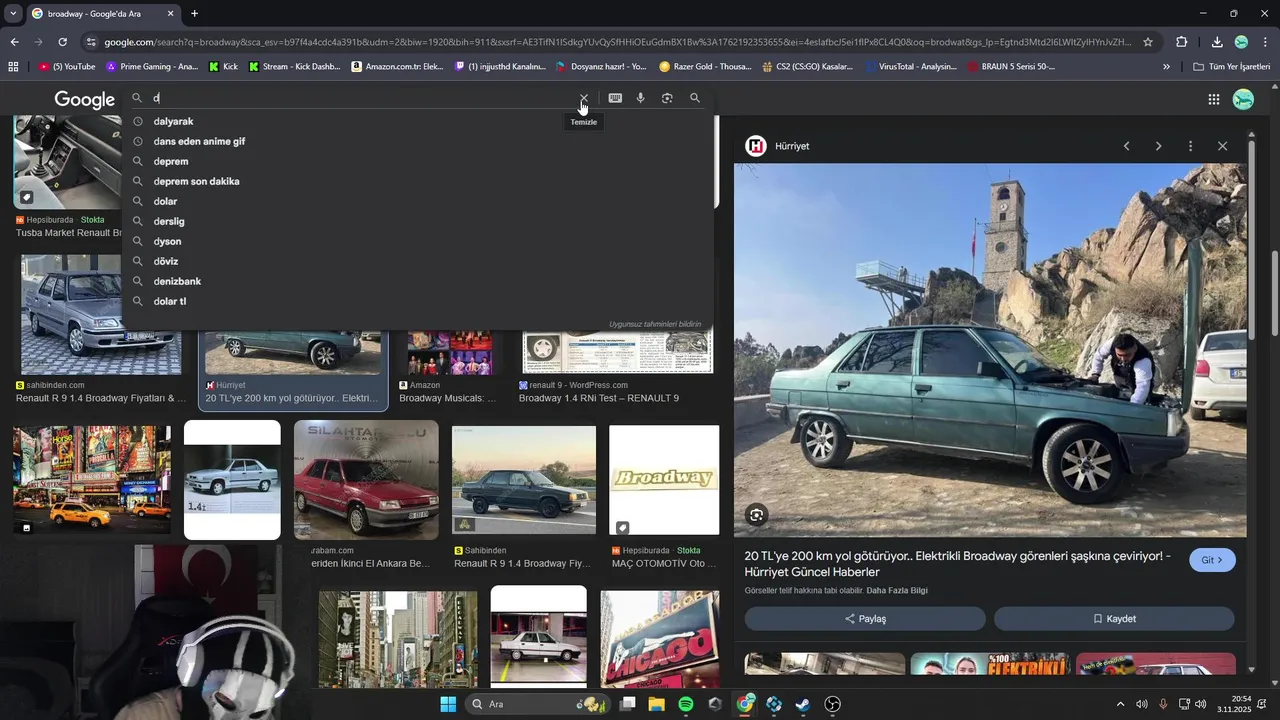Viewport: 1280px width, 720px height.
Task: Open the three-dot menu in preview panel
Action: 1190,146
